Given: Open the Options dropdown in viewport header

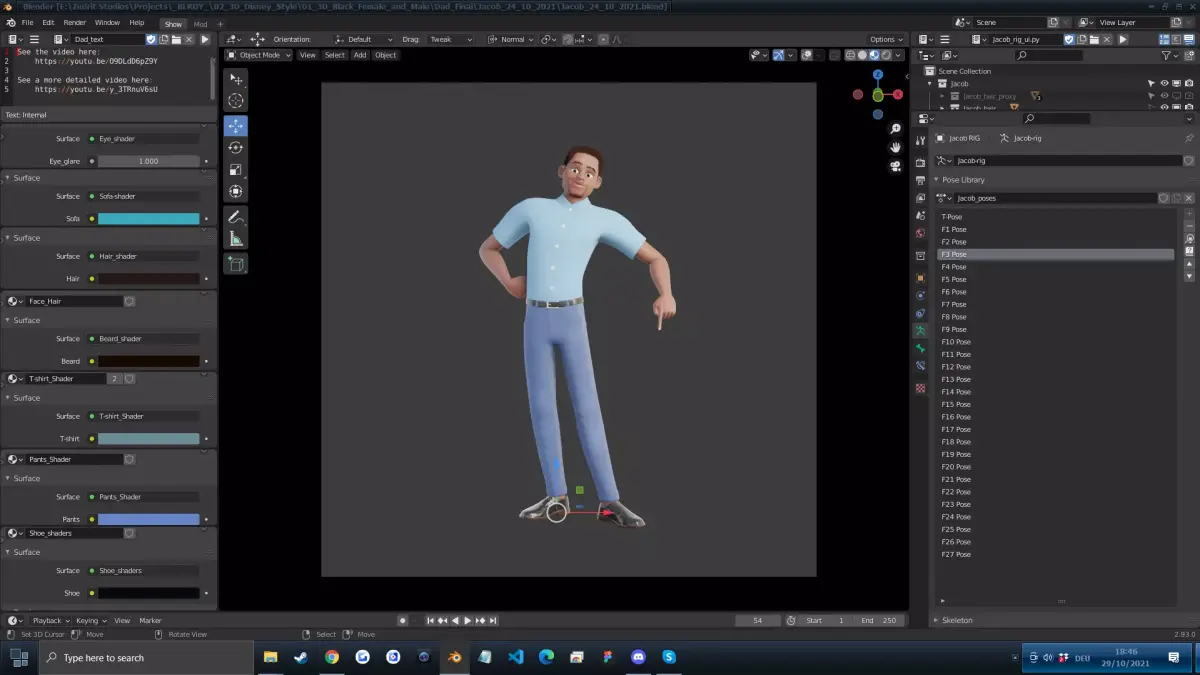Looking at the screenshot, I should pos(886,39).
